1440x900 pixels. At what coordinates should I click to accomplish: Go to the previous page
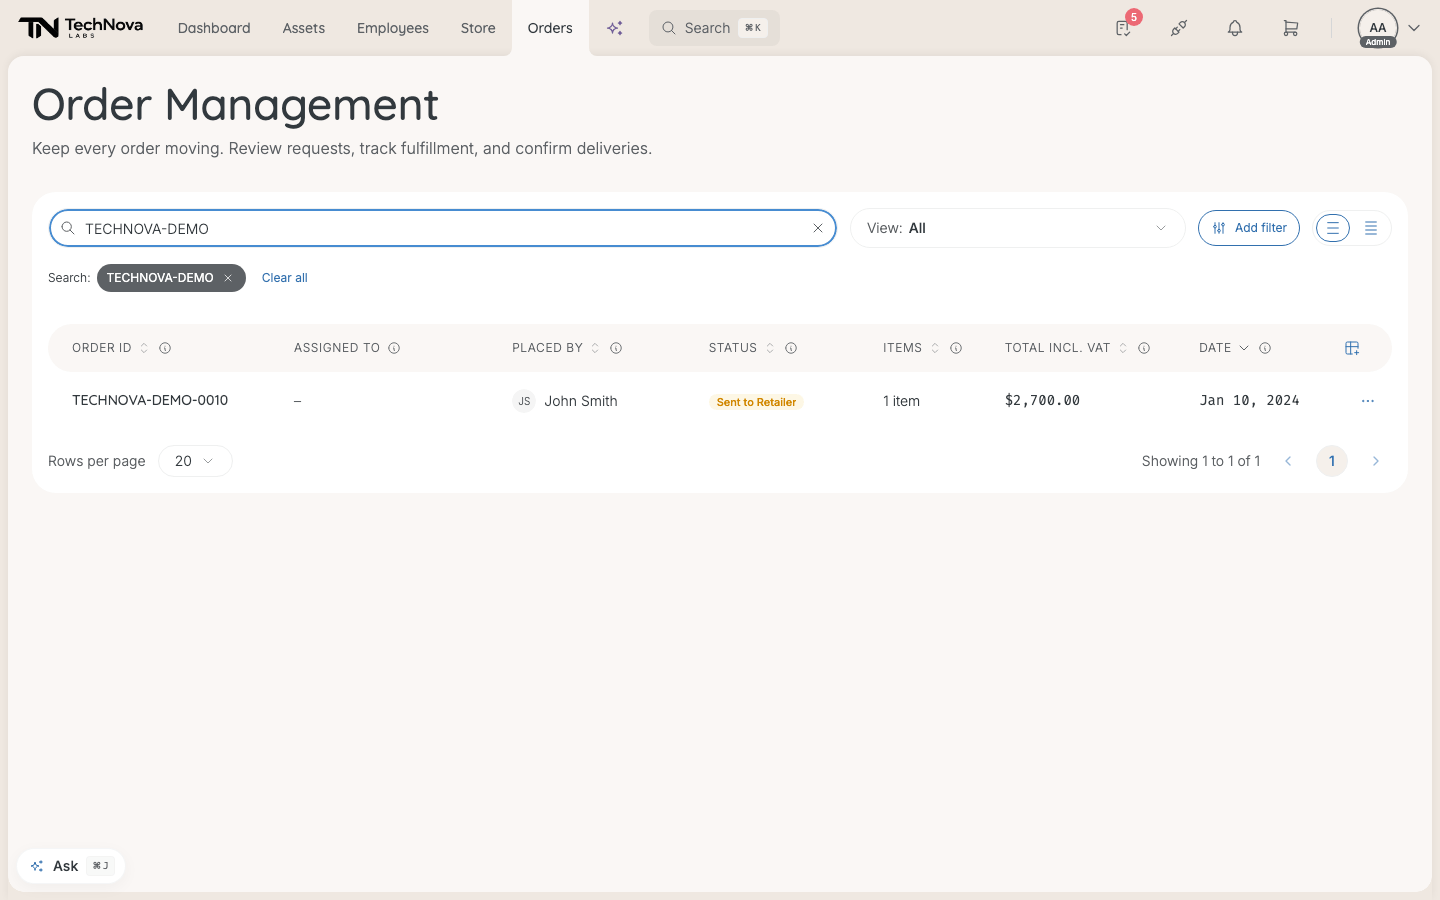click(1288, 461)
